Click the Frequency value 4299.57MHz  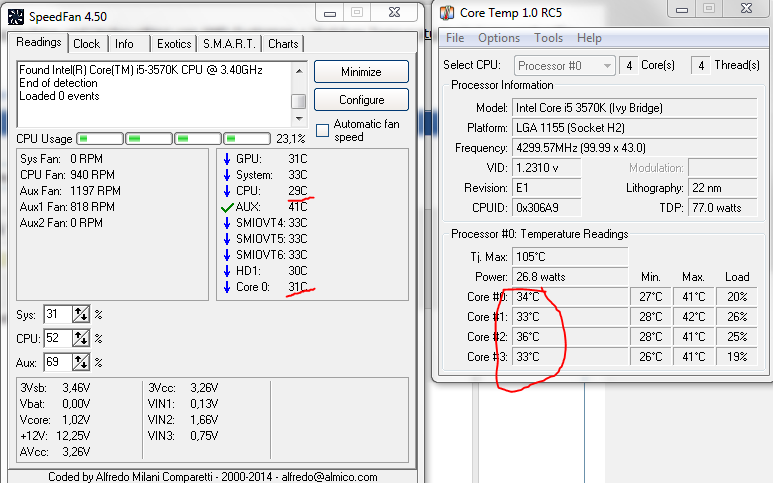pyautogui.click(x=634, y=148)
